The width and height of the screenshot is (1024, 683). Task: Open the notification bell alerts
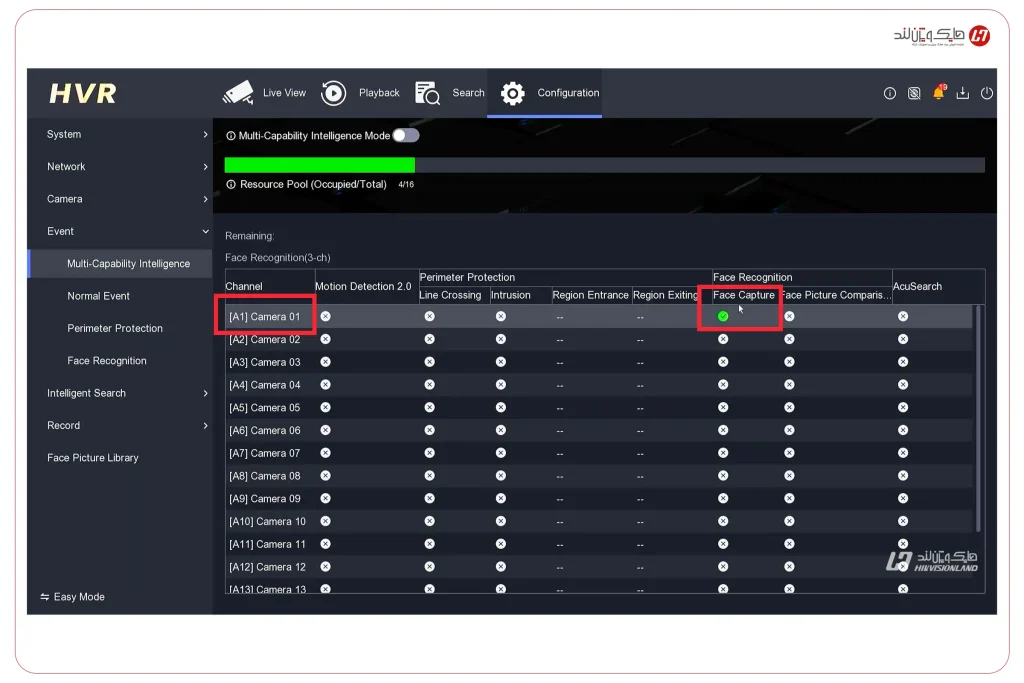click(x=938, y=93)
